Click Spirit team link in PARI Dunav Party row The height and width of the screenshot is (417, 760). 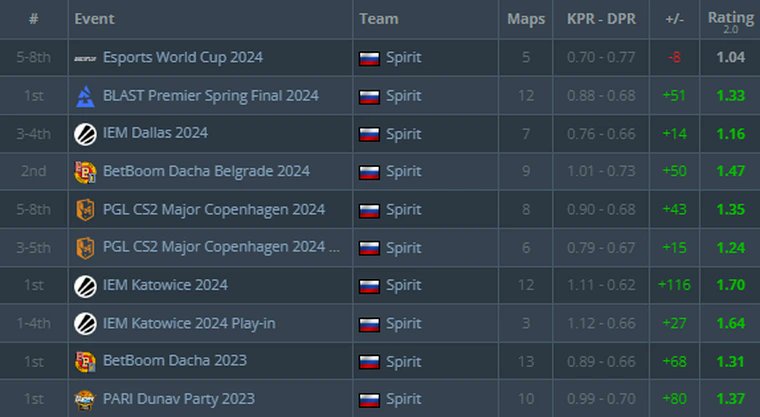[404, 399]
